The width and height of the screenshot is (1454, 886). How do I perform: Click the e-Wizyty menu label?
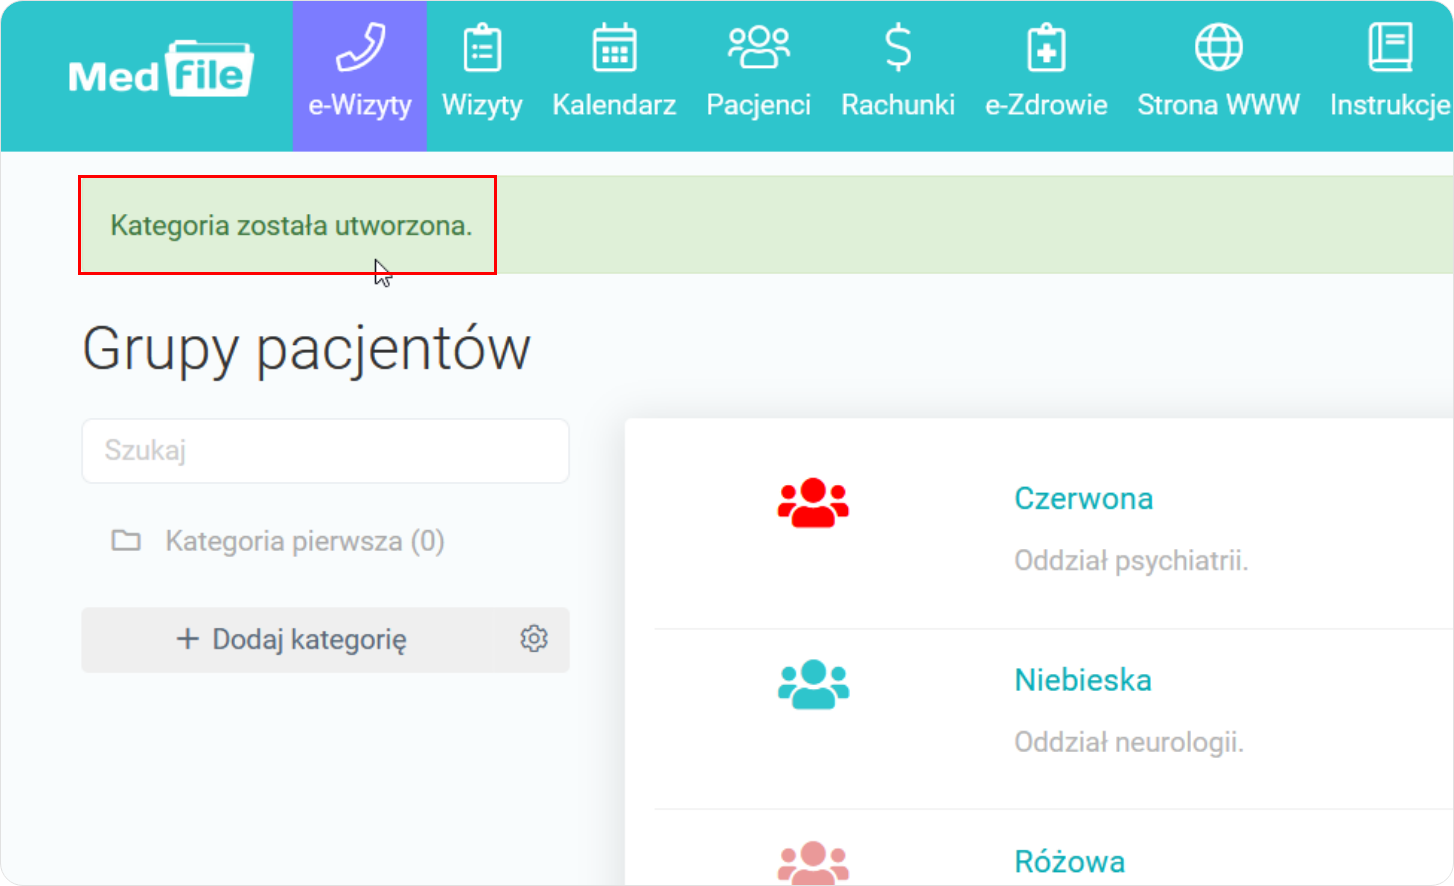tap(360, 105)
